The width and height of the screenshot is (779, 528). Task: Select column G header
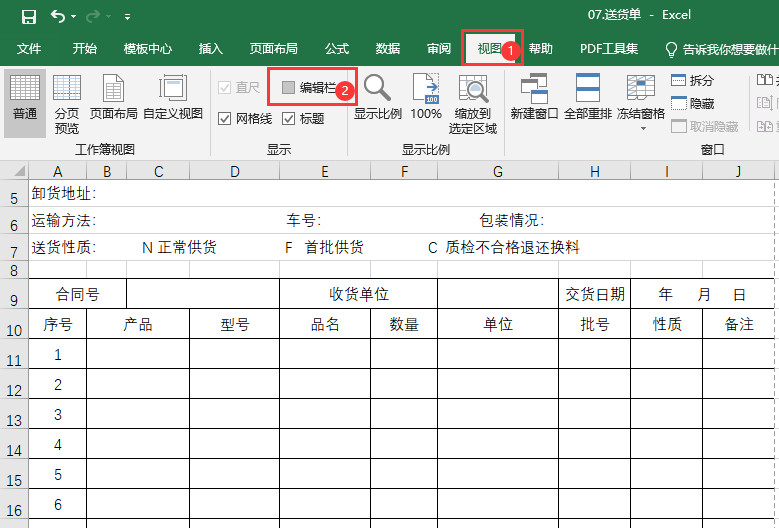[x=498, y=171]
